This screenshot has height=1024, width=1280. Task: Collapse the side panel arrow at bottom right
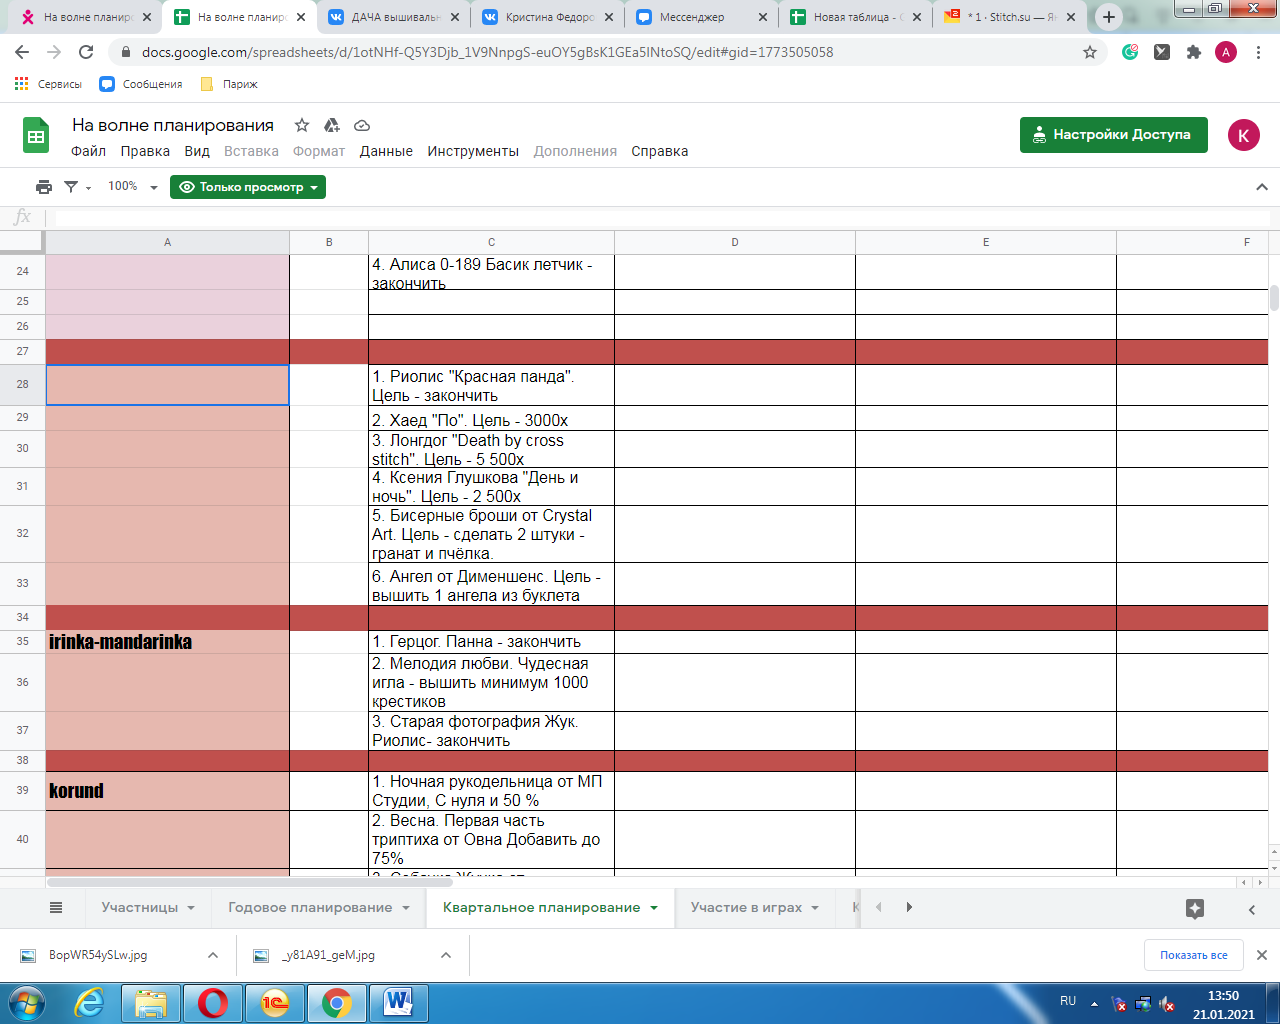1252,909
